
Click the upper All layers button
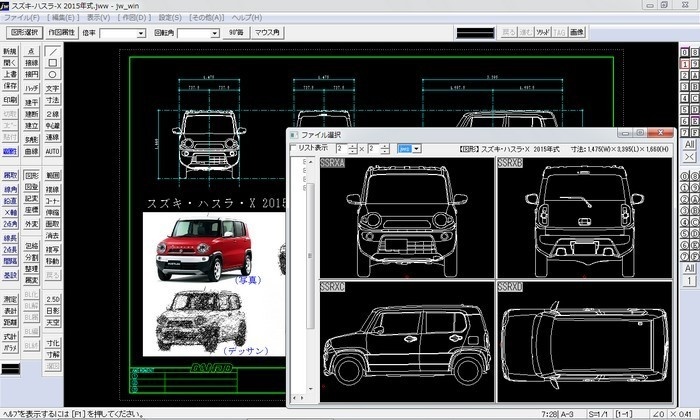pos(689,144)
